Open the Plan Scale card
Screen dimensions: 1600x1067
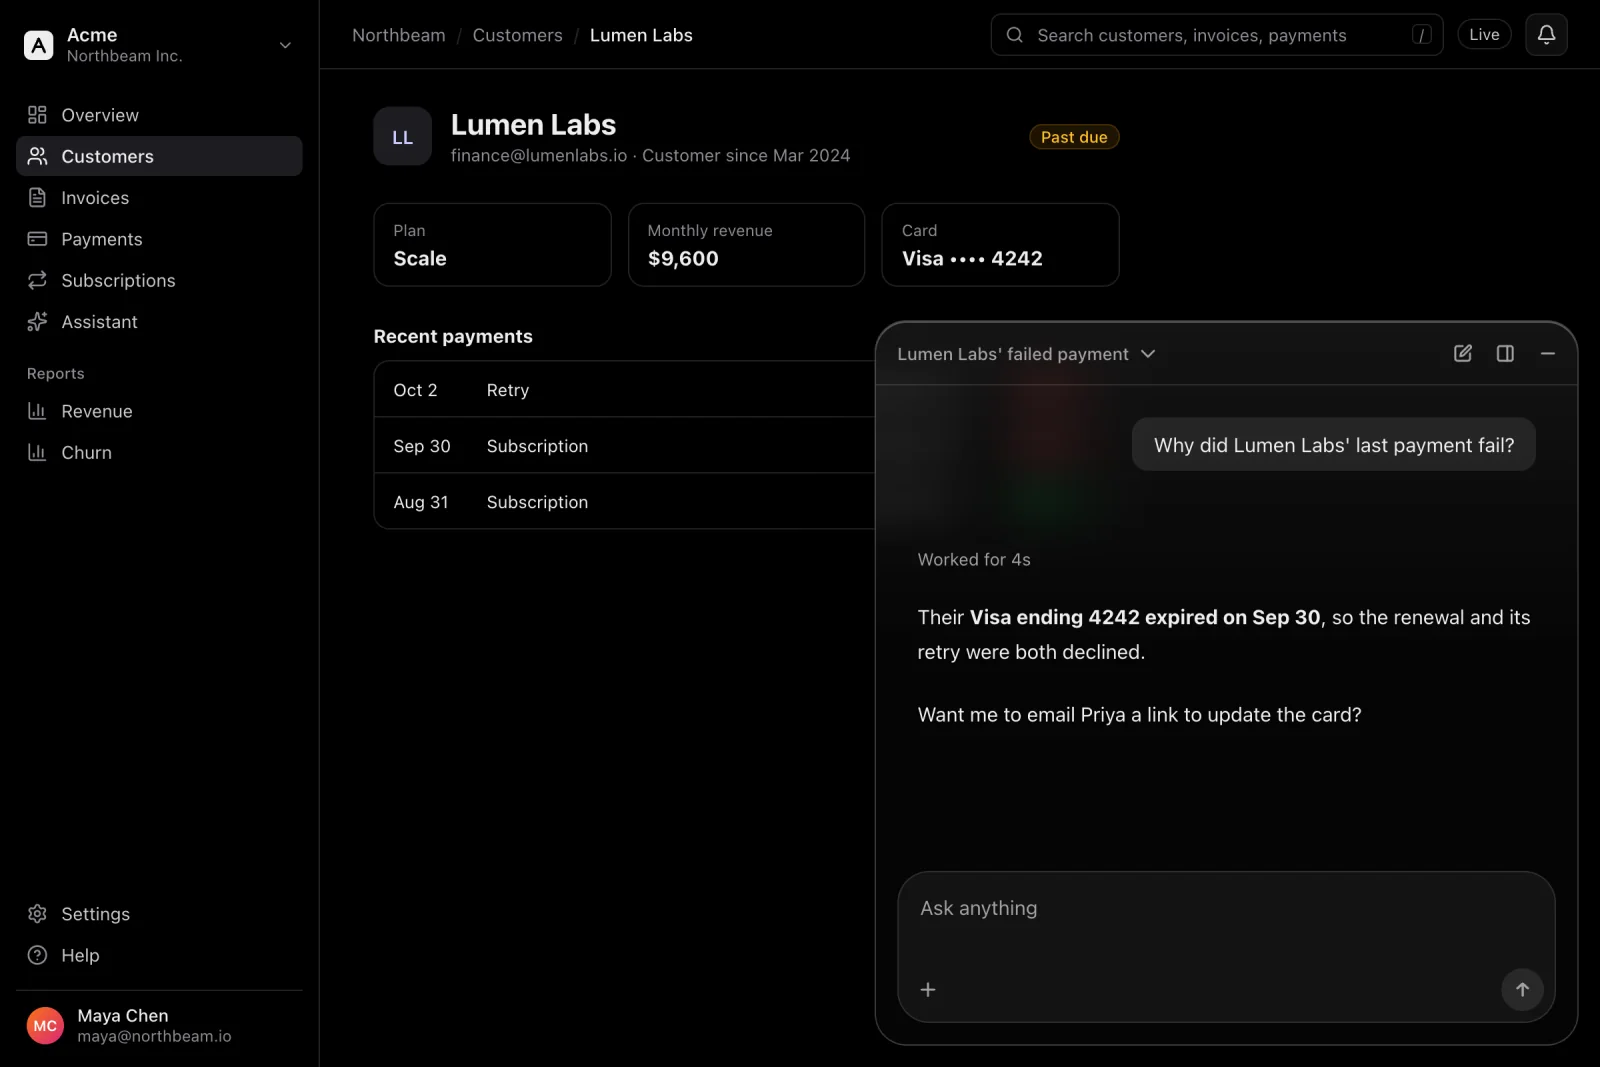[492, 245]
